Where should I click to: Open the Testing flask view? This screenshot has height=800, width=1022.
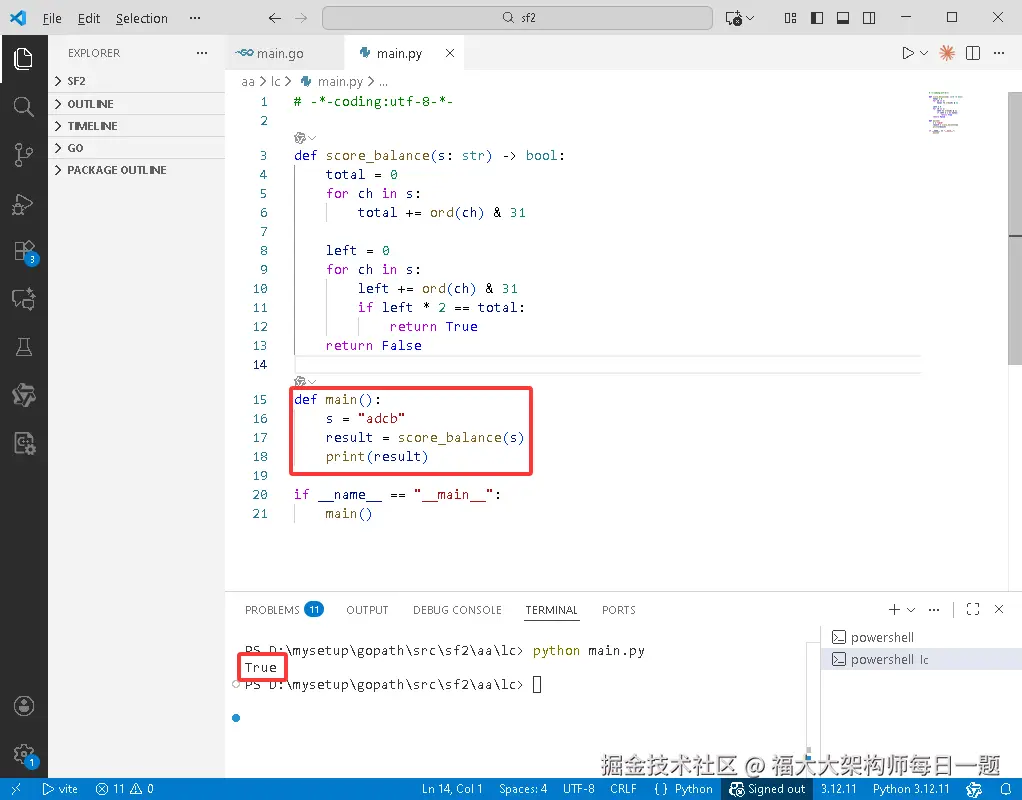[23, 347]
